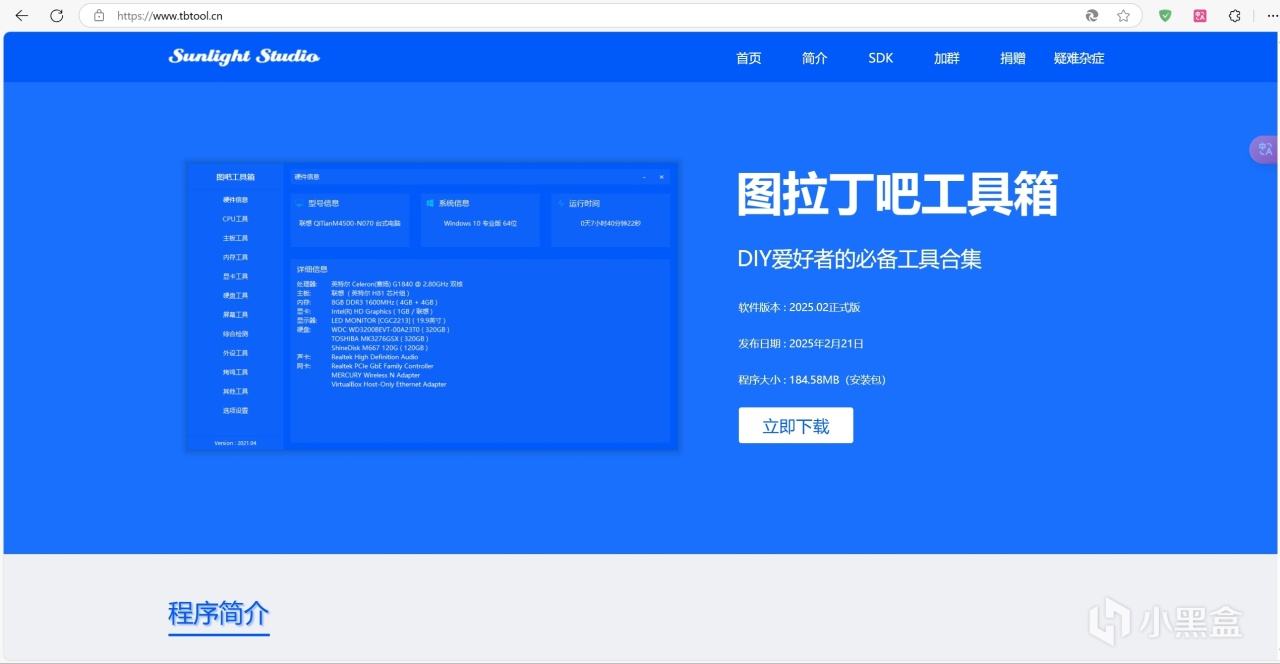Screen dimensions: 1280x664
Task: Click the 程序简介 section heading
Action: (219, 613)
